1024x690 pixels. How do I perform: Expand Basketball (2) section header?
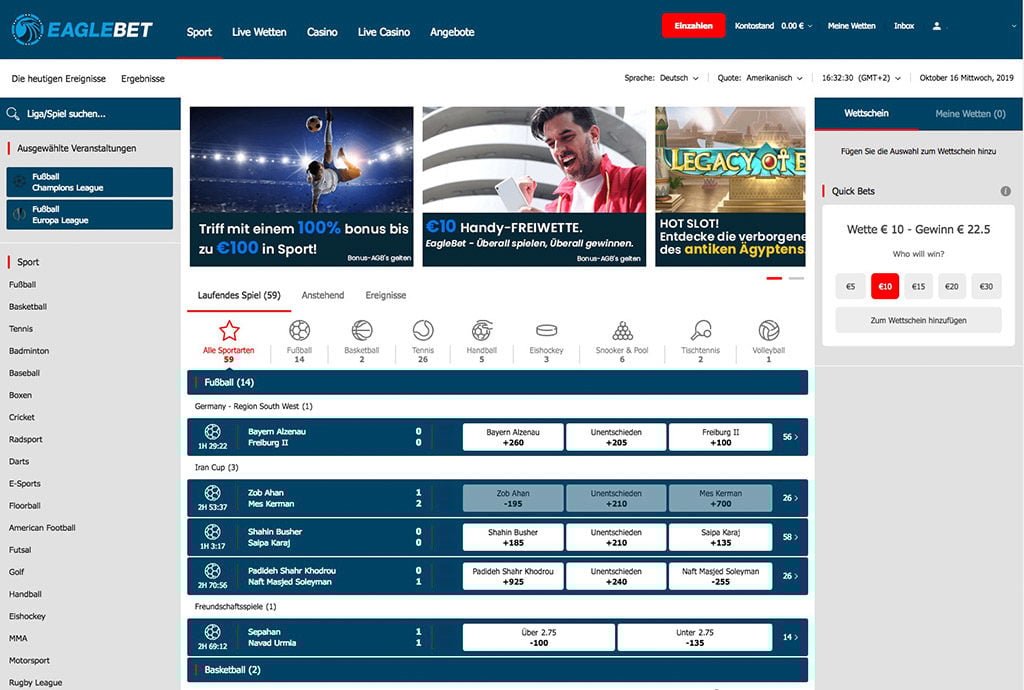click(x=498, y=670)
